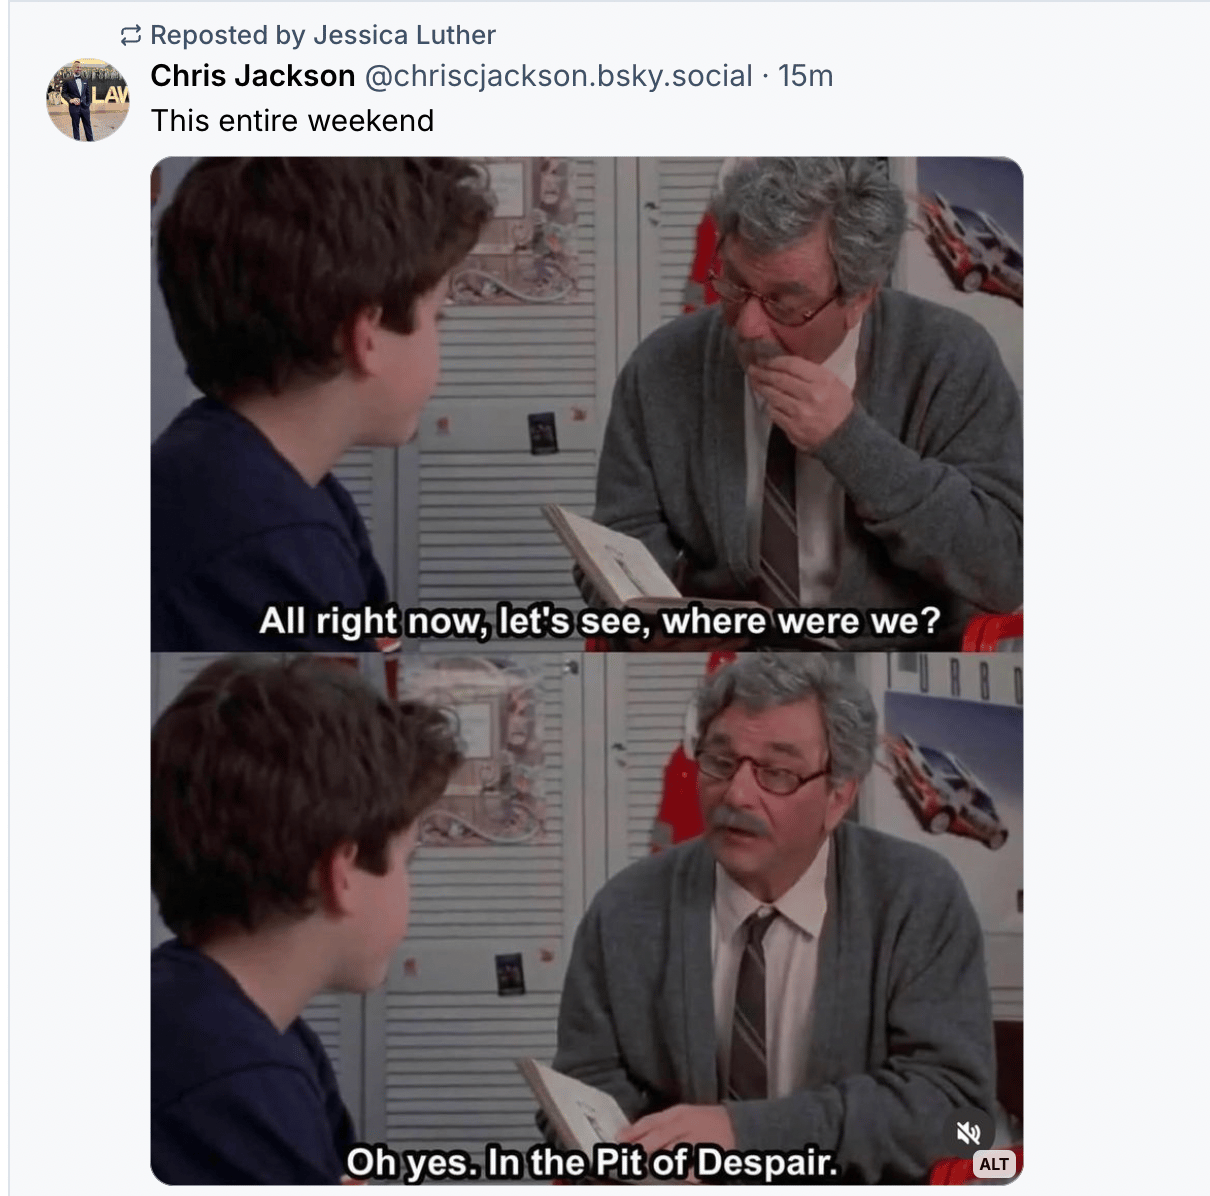Open the 15m timestamp link
The image size is (1210, 1196).
click(x=805, y=76)
